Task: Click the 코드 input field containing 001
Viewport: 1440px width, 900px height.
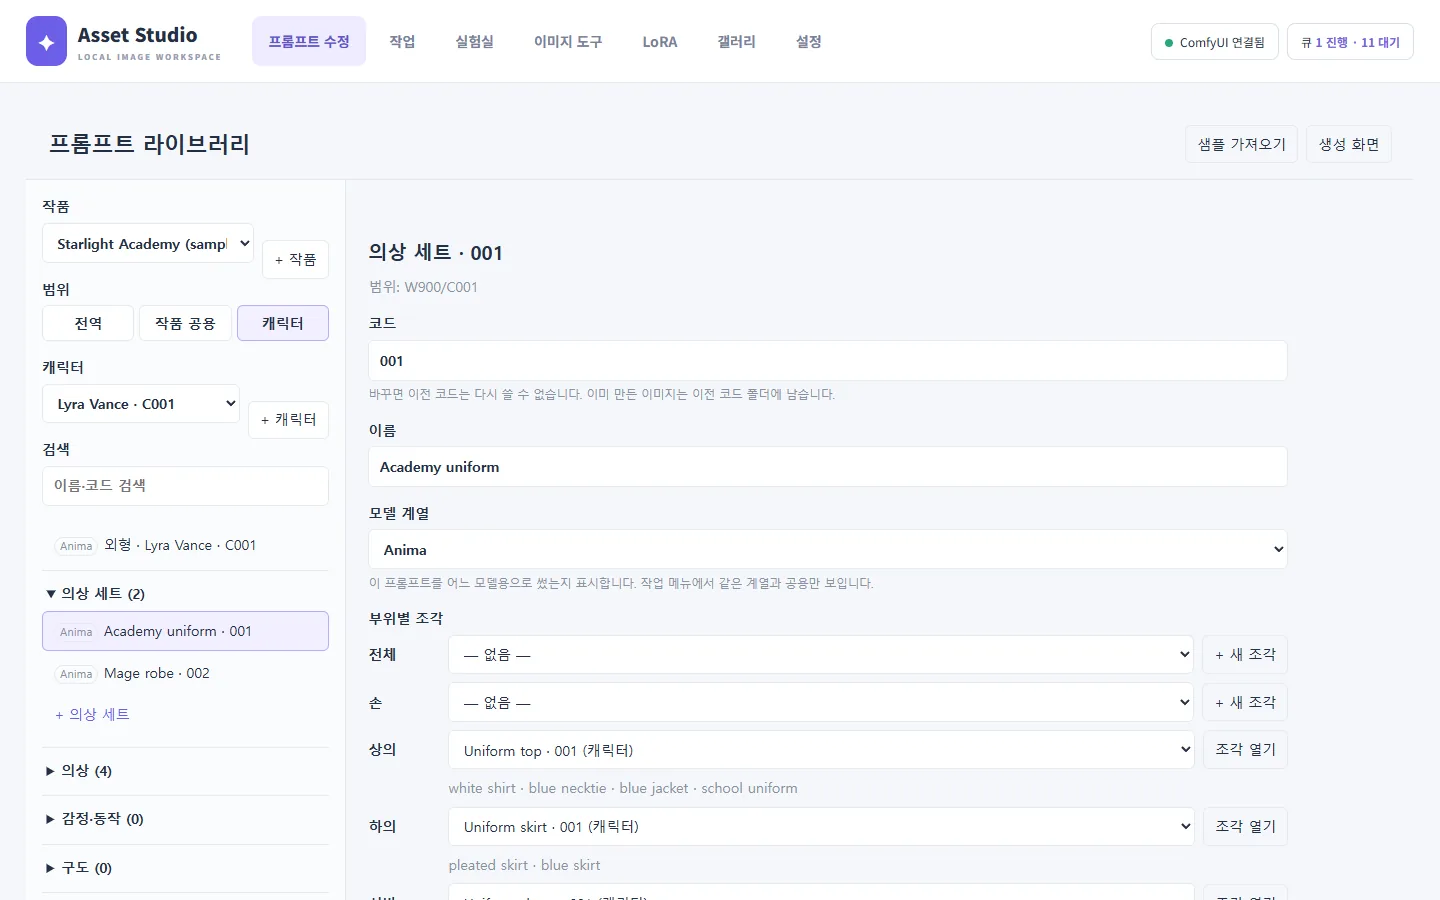Action: 828,361
